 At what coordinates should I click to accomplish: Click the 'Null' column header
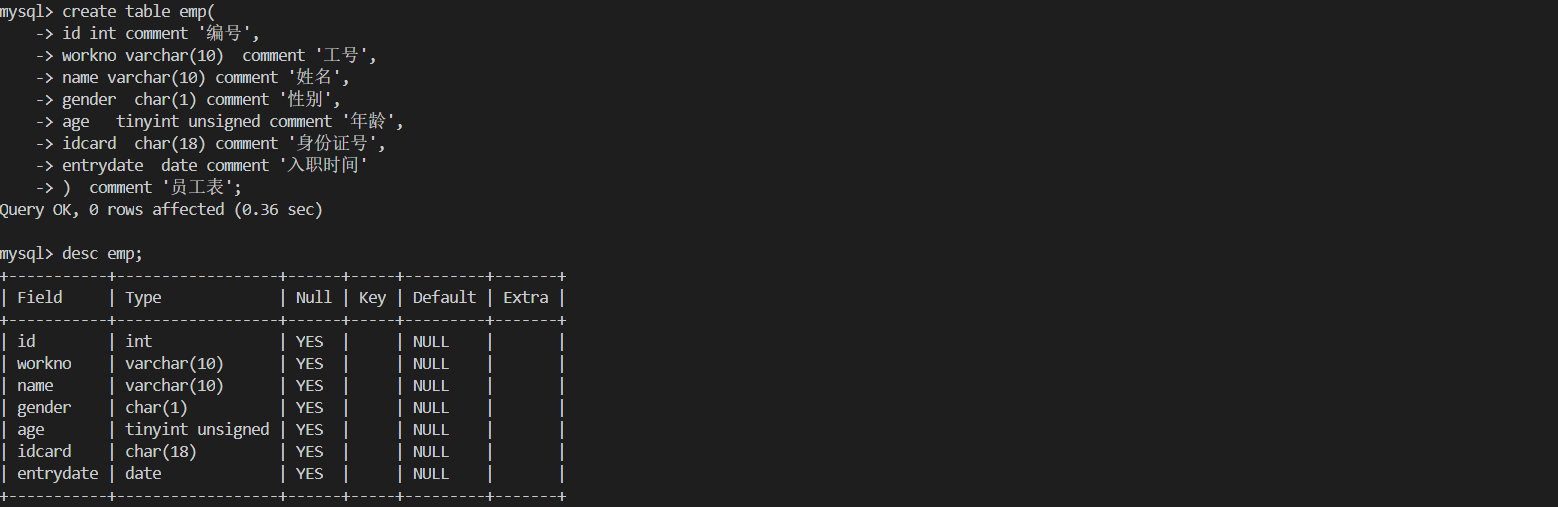click(x=313, y=297)
